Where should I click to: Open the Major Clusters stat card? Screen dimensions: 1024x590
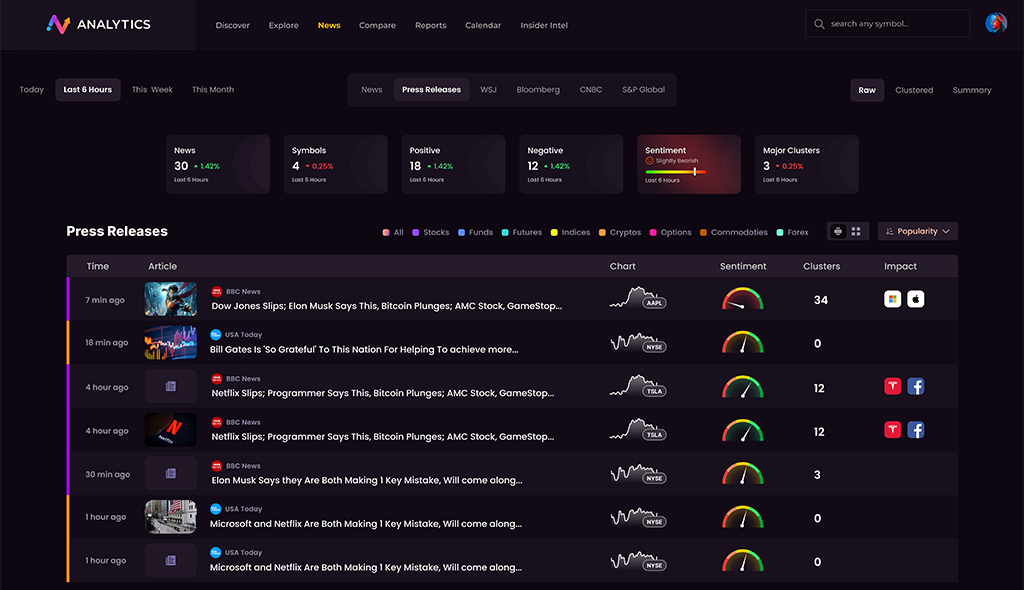point(807,164)
